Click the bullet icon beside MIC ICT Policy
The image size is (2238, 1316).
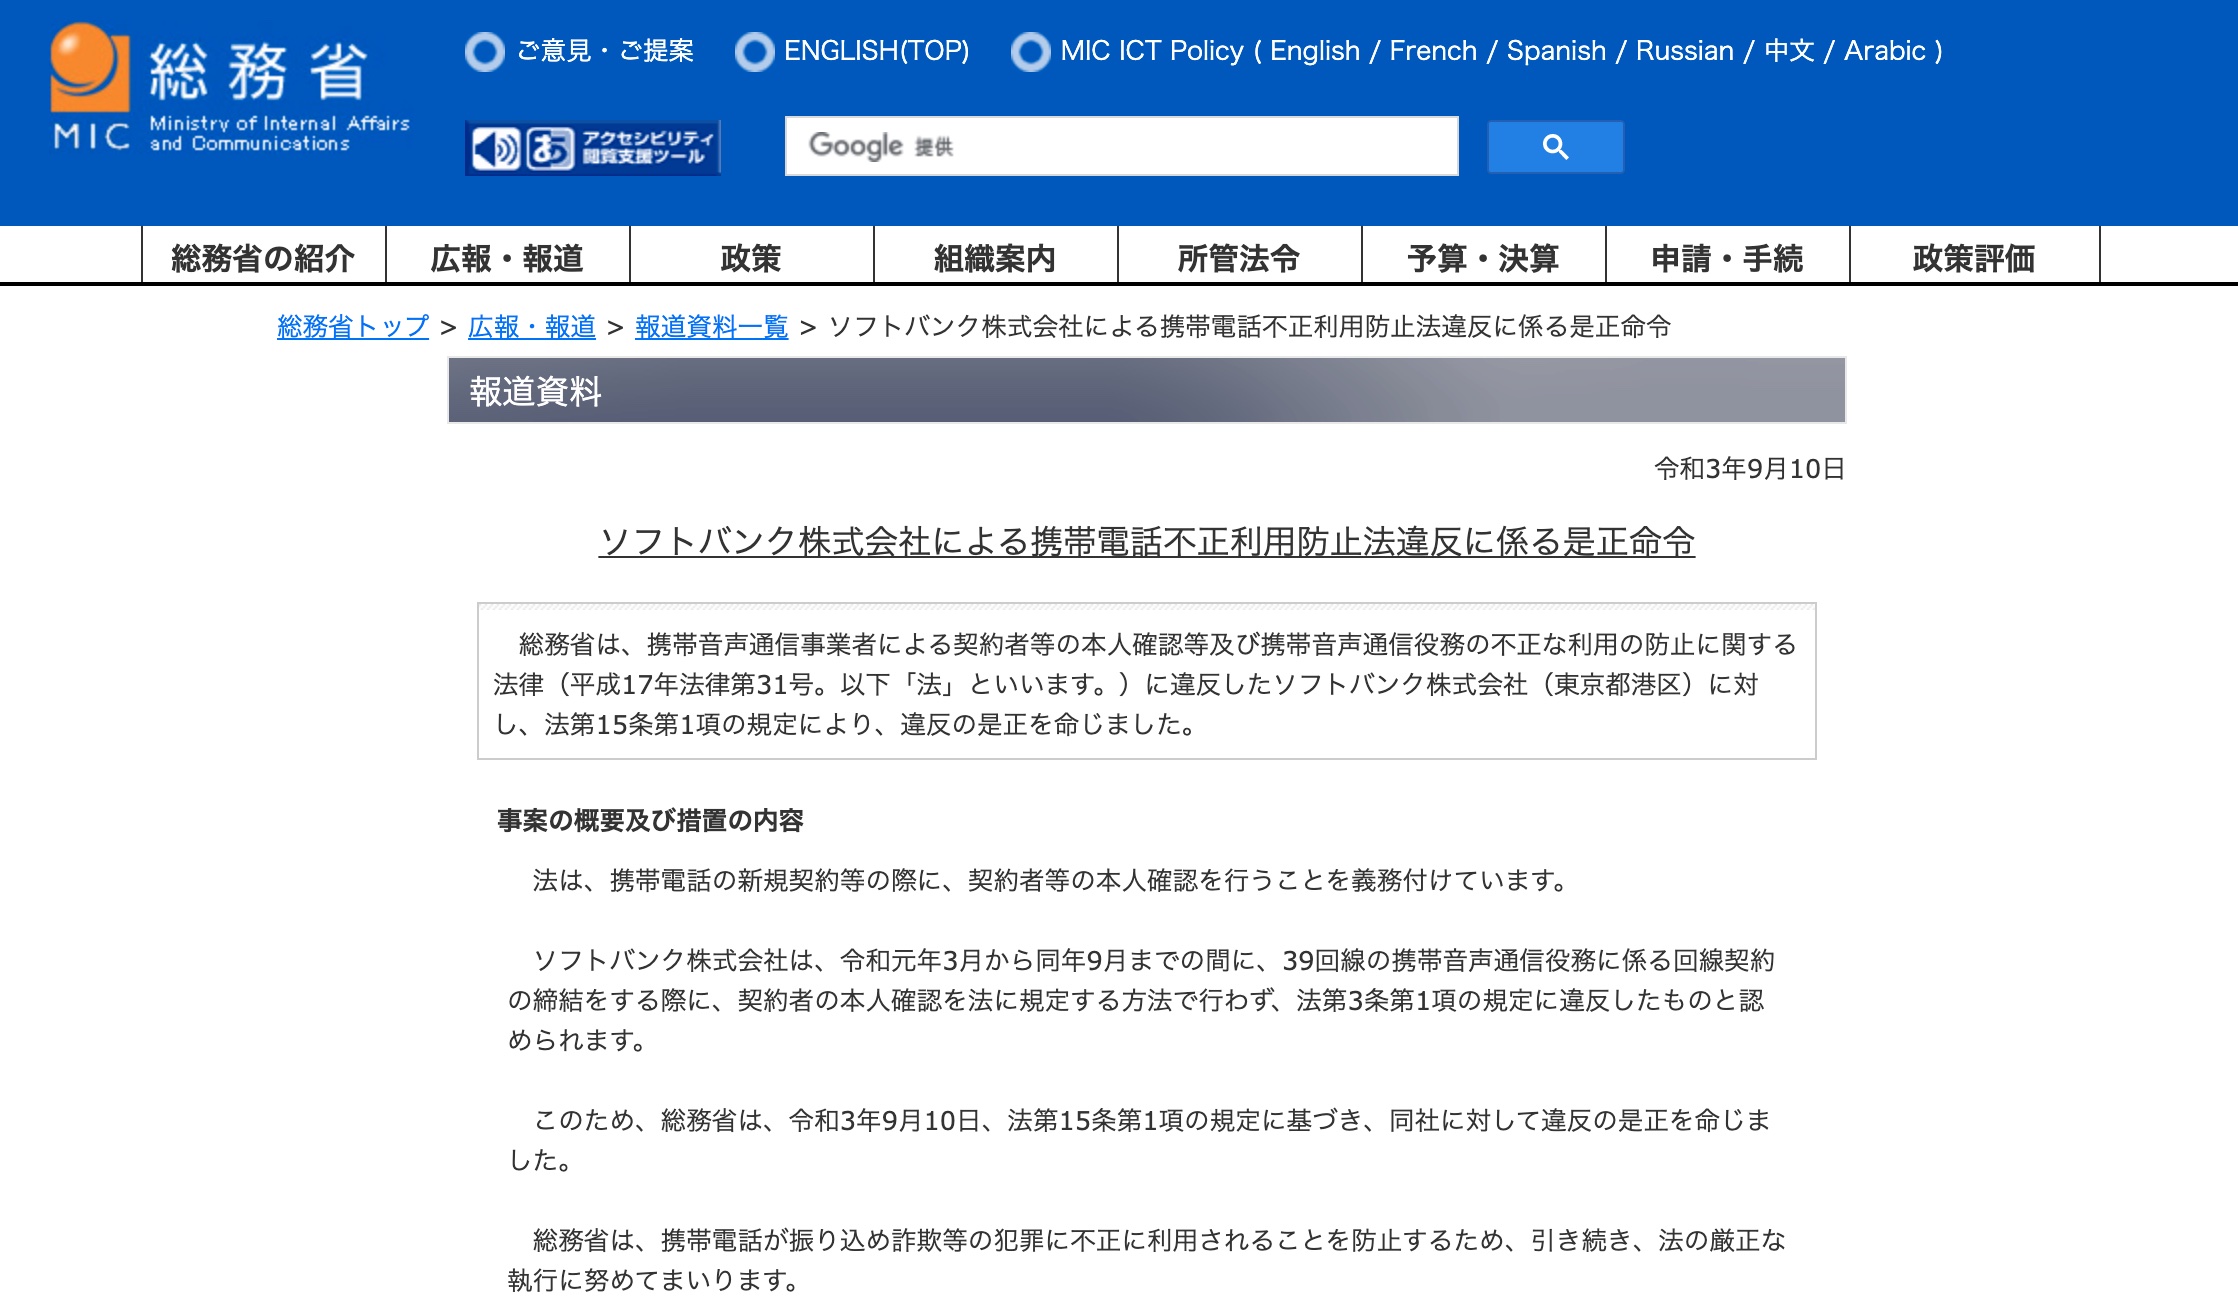(1030, 52)
